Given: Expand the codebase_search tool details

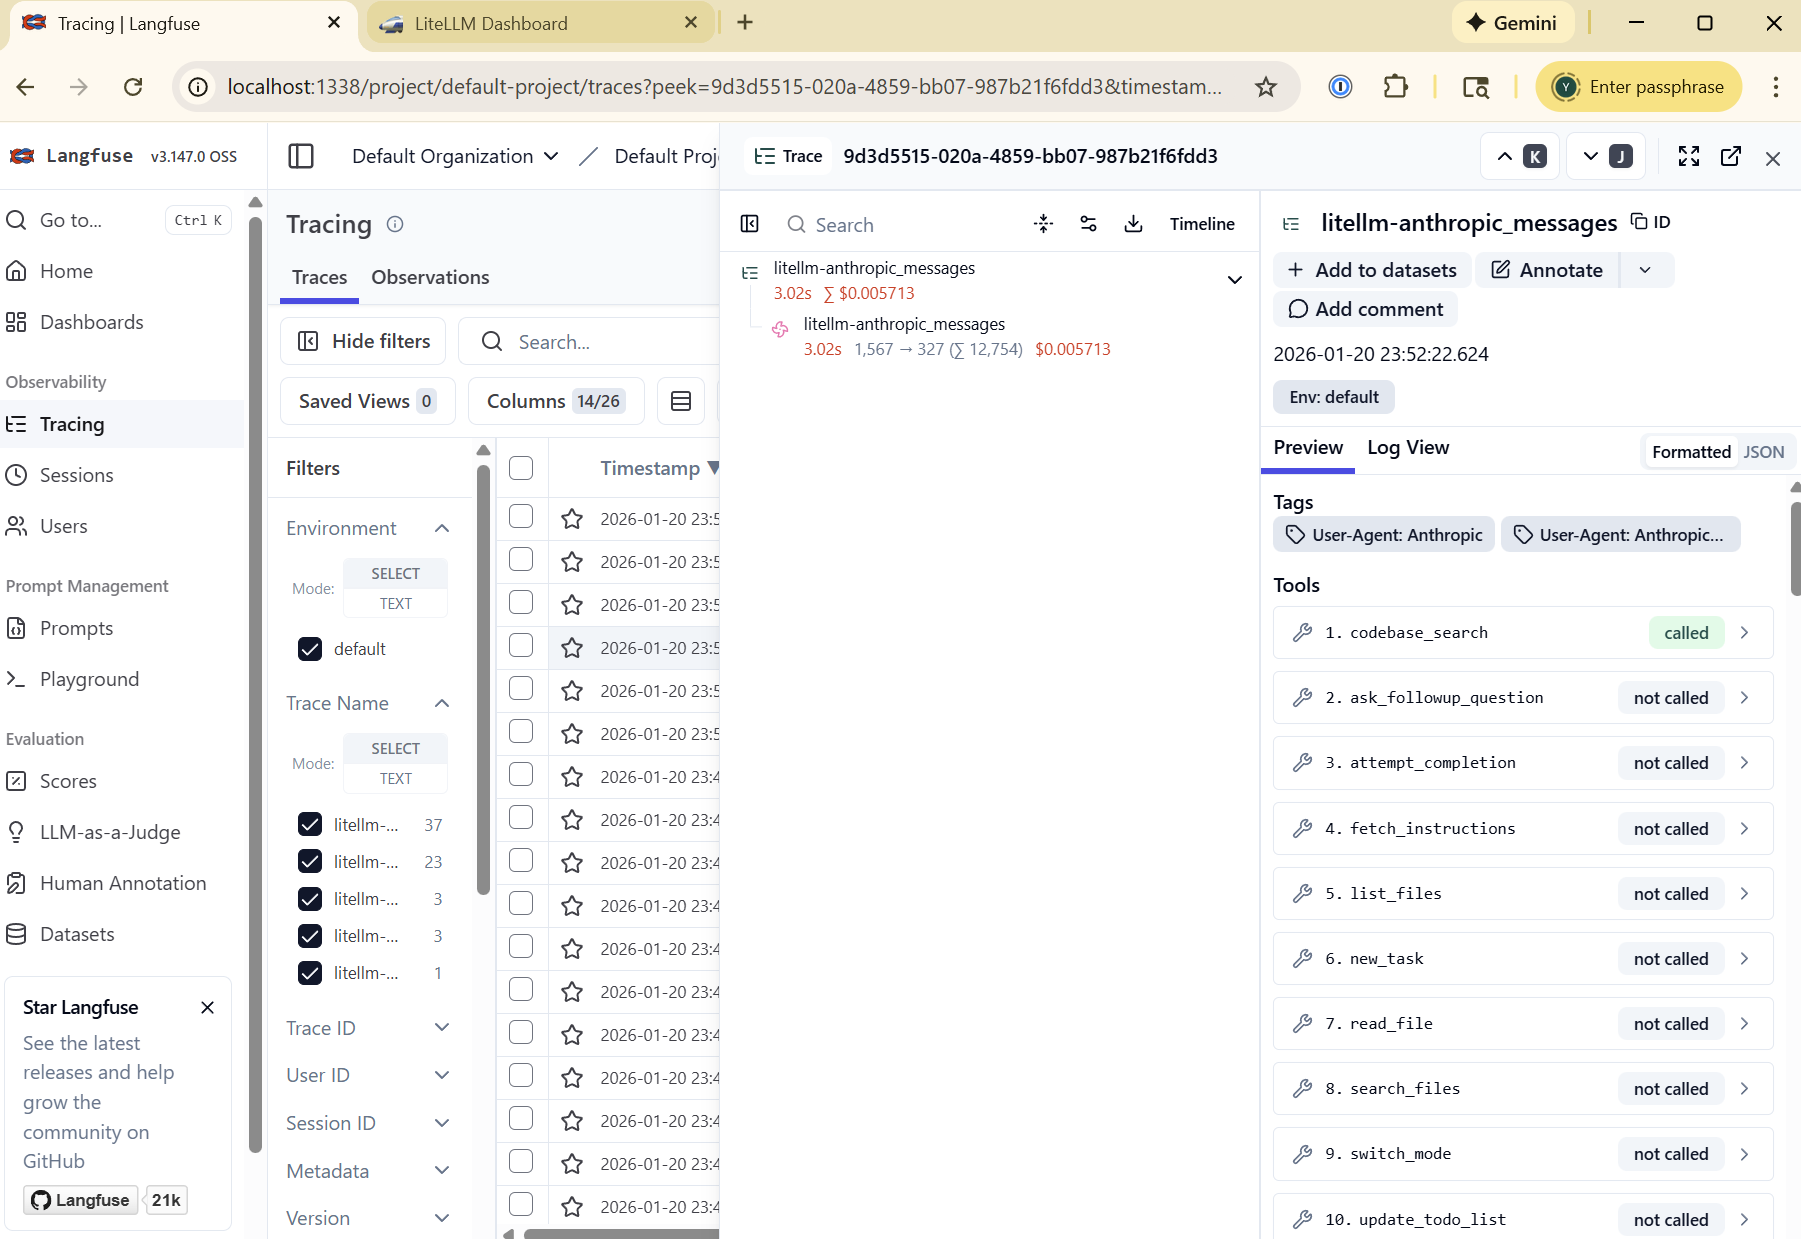Looking at the screenshot, I should tap(1744, 633).
